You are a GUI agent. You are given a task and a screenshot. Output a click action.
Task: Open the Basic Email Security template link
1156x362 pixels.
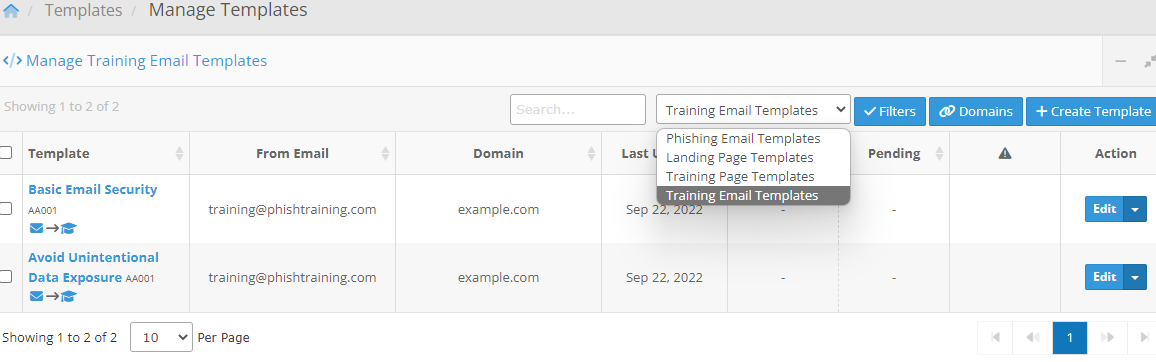click(x=93, y=189)
